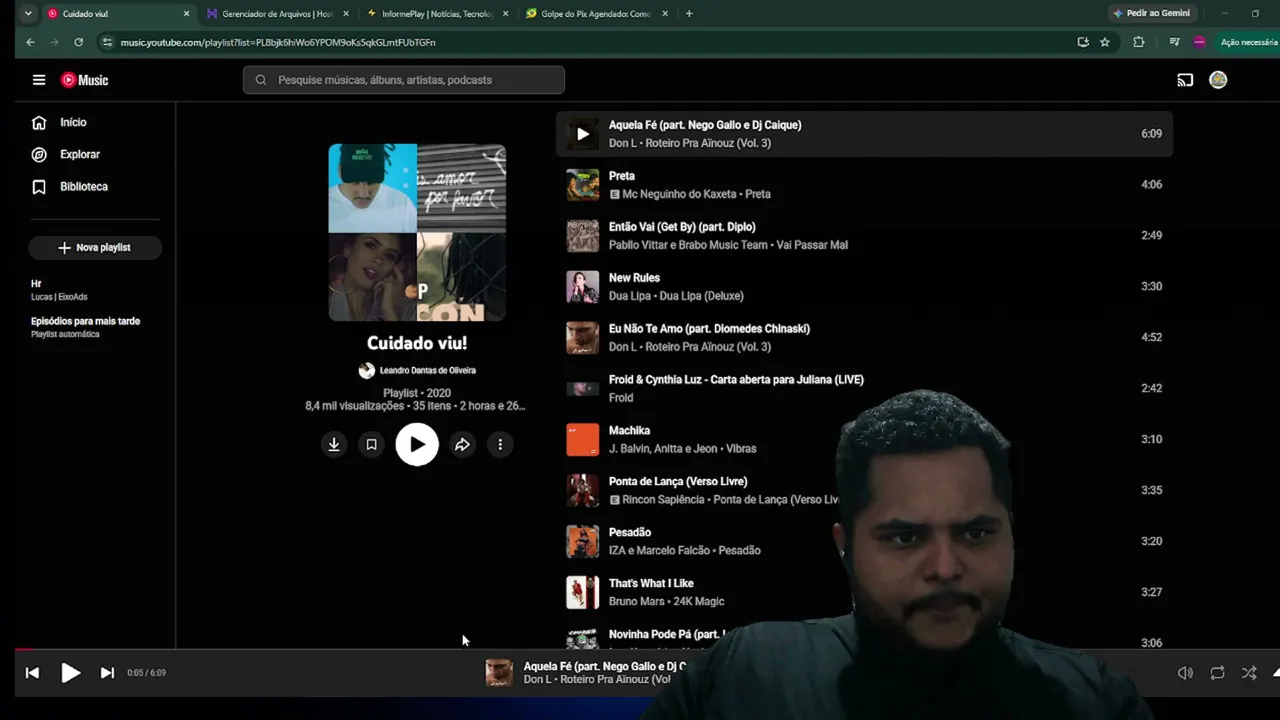Download the Cuidado viu! playlist
1280x720 pixels.
(x=334, y=445)
